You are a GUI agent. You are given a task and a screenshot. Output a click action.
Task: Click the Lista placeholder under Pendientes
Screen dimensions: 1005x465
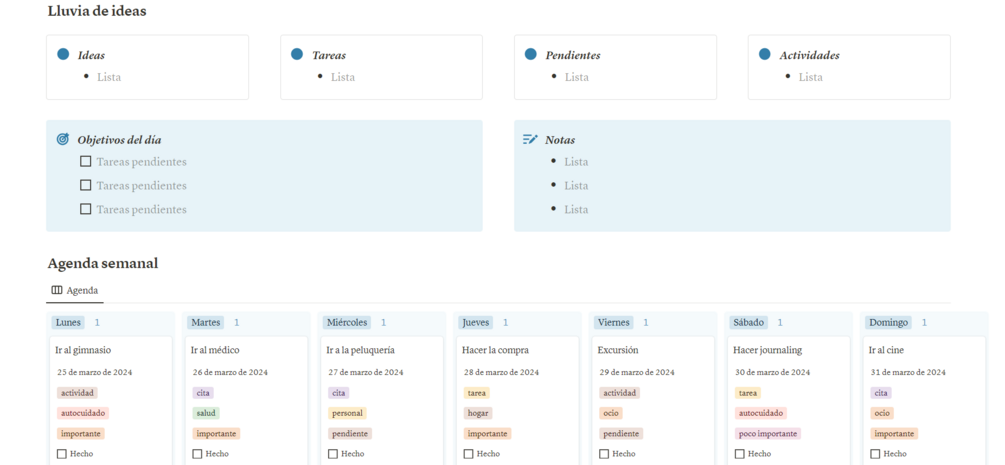pyautogui.click(x=577, y=77)
